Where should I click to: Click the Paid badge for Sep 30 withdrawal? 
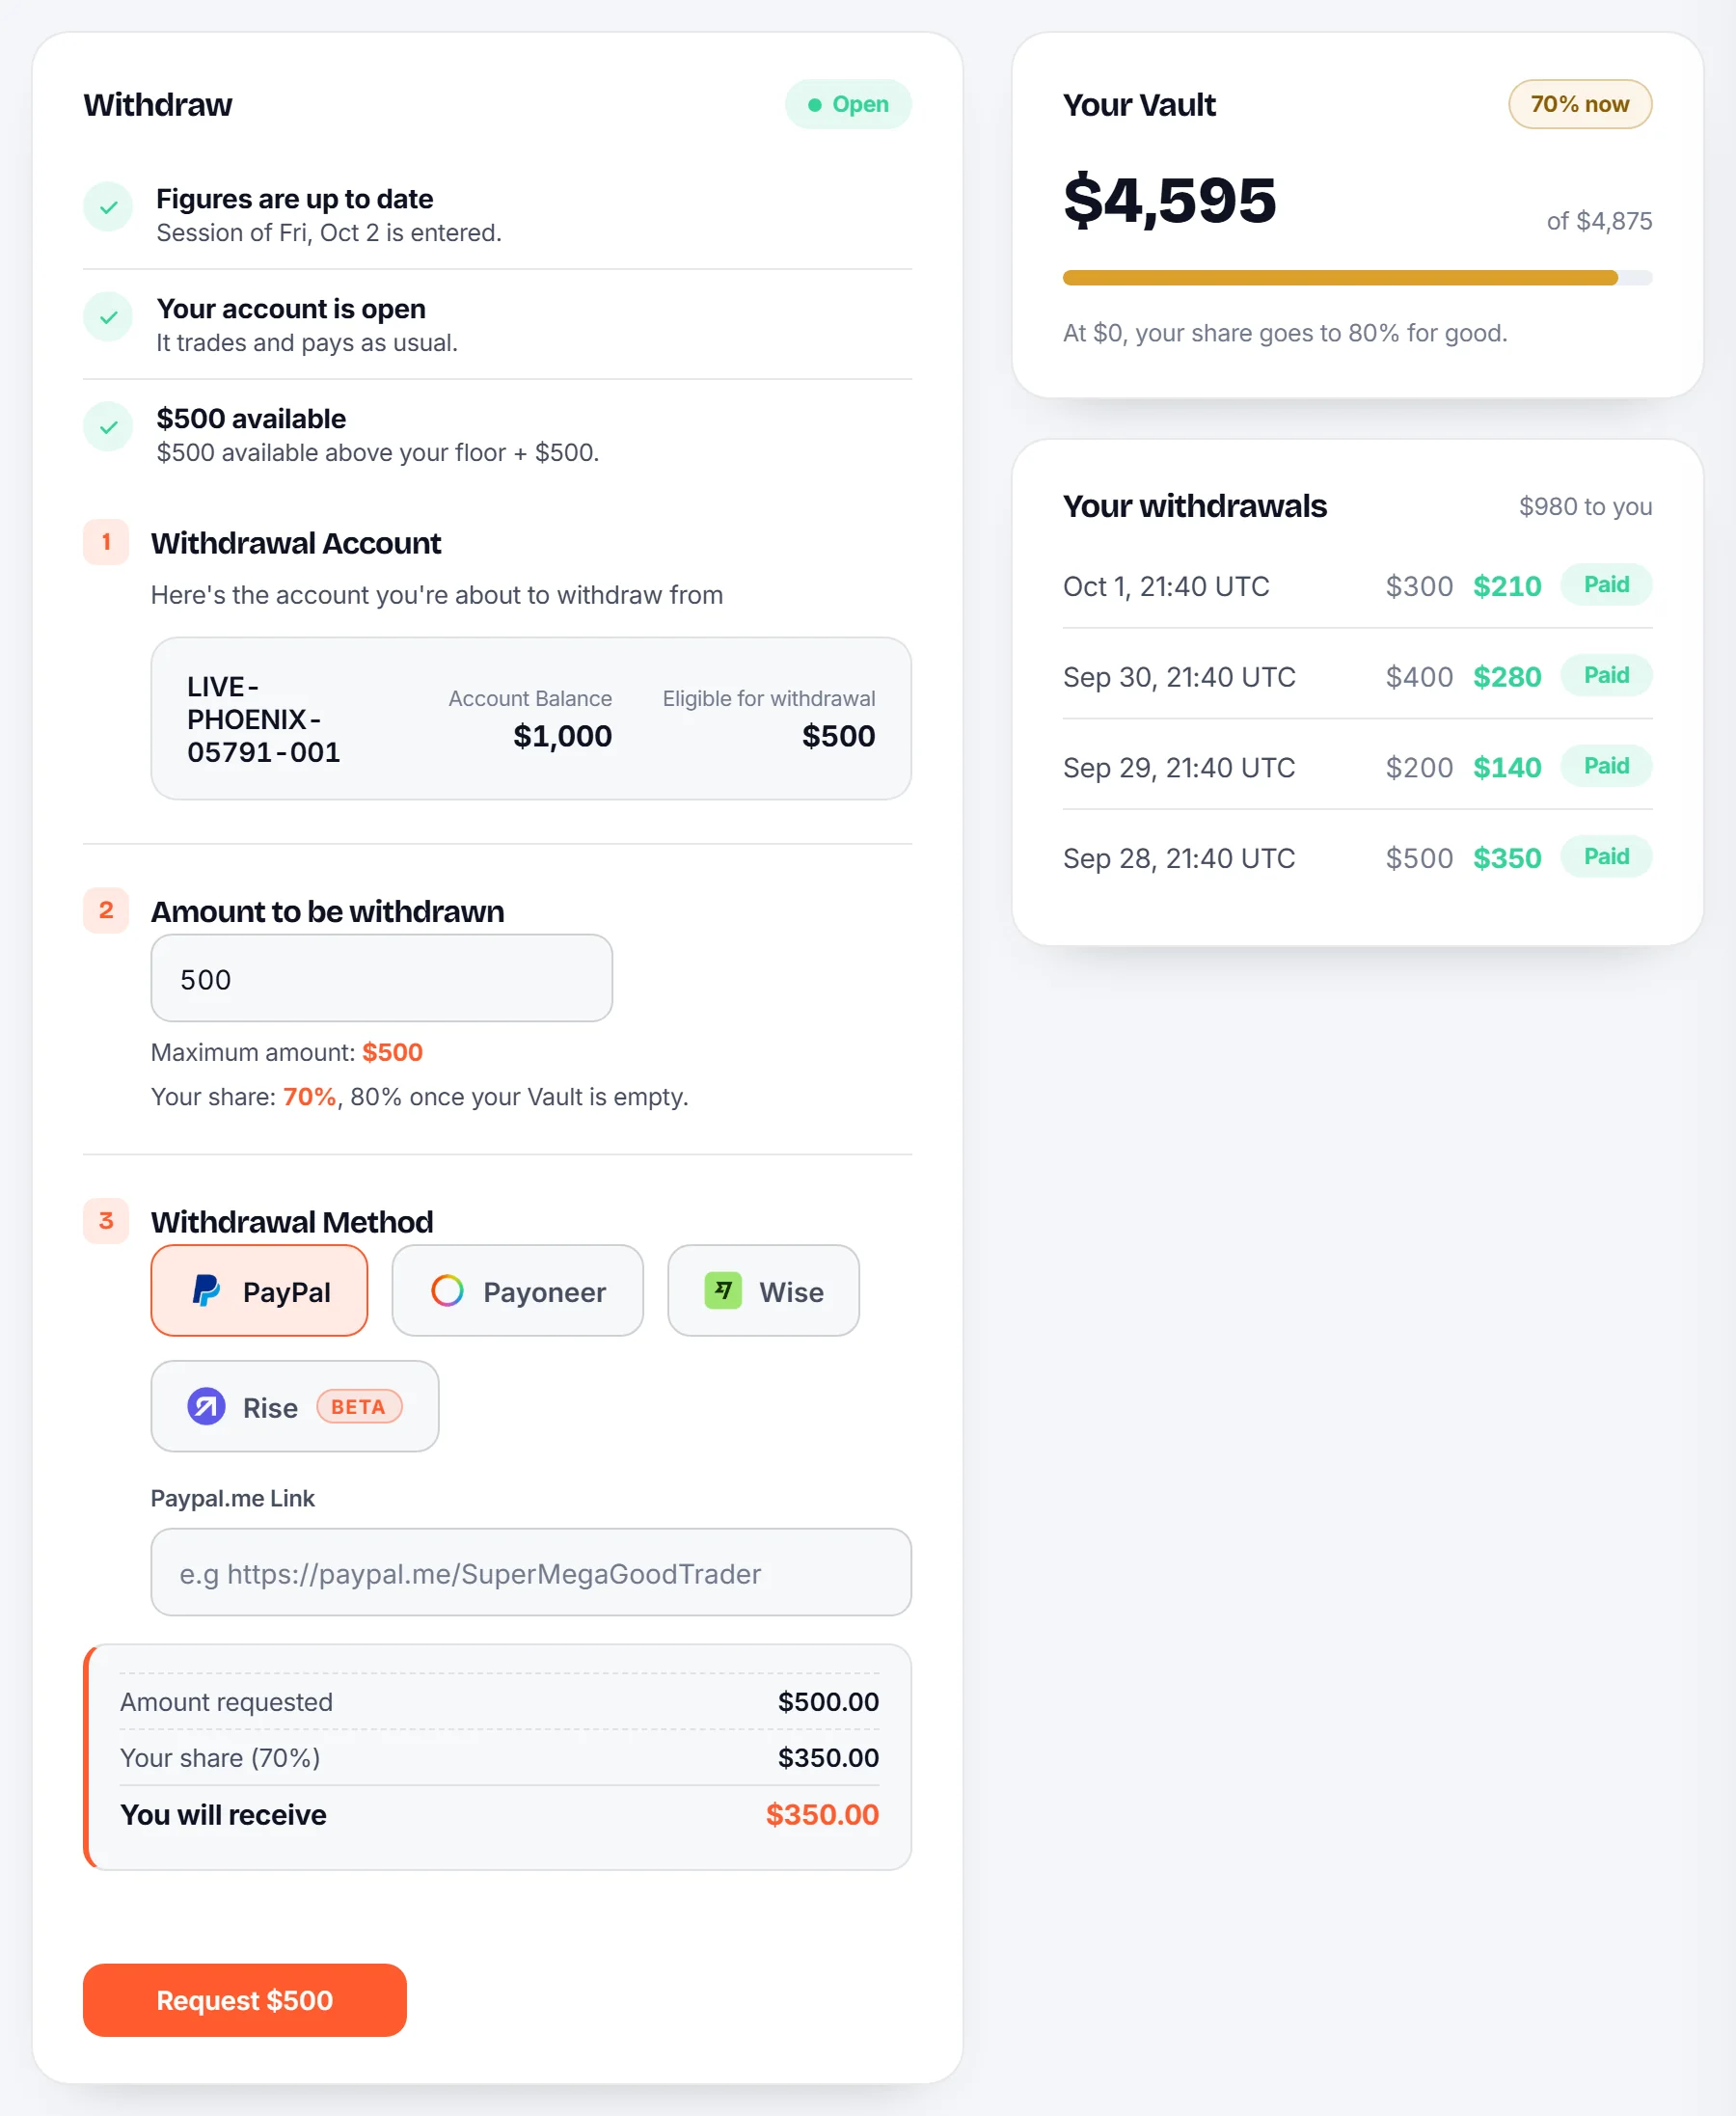pos(1606,676)
